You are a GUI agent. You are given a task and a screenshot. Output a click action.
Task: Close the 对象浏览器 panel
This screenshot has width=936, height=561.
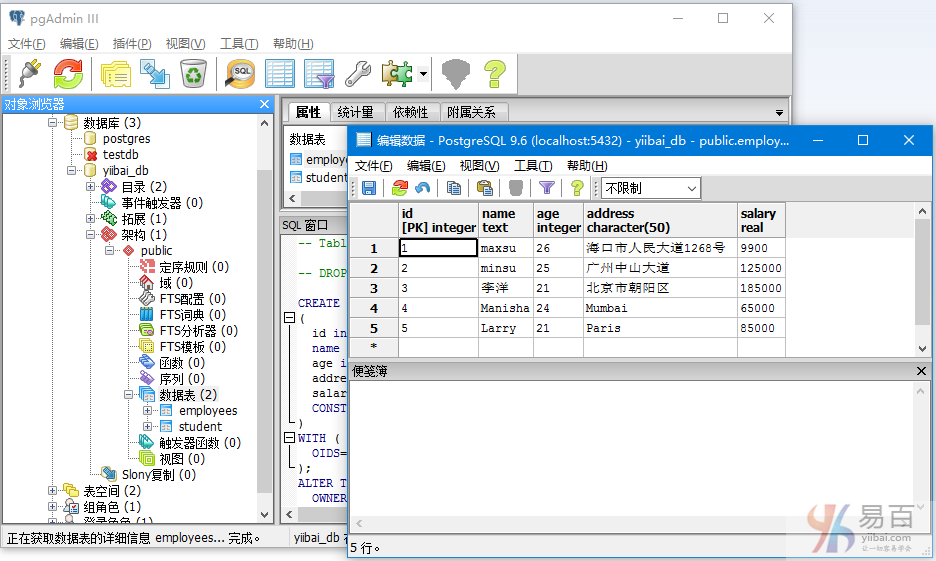264,104
